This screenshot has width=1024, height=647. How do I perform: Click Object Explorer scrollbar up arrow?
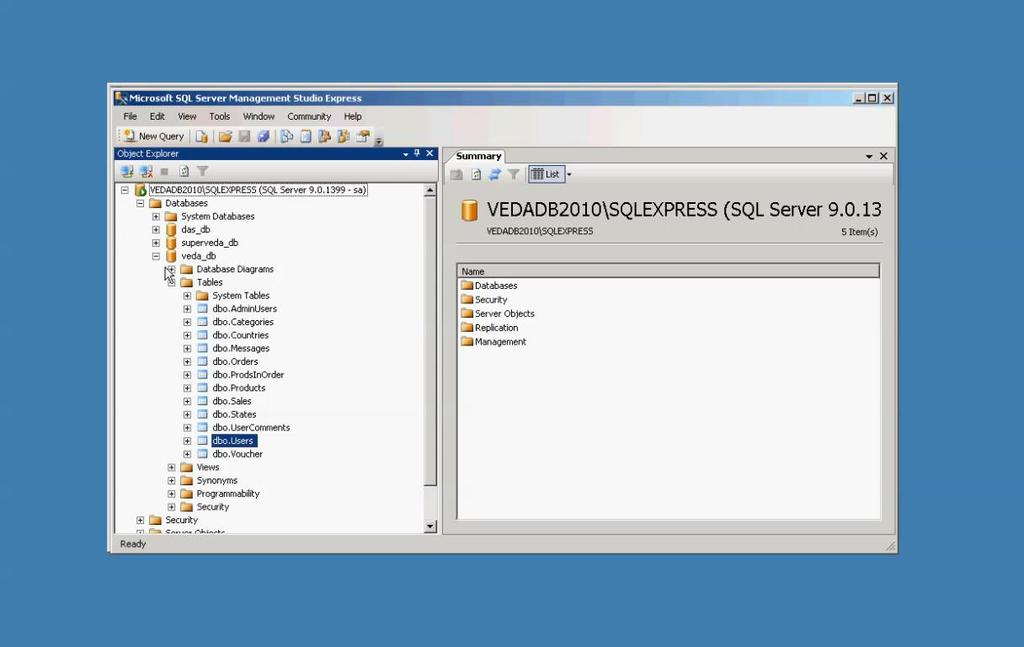point(430,191)
